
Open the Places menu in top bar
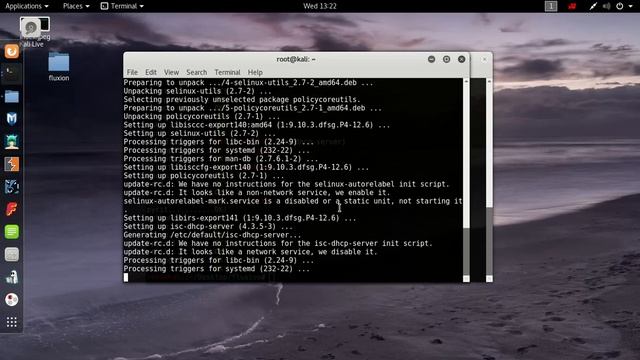[x=76, y=6]
